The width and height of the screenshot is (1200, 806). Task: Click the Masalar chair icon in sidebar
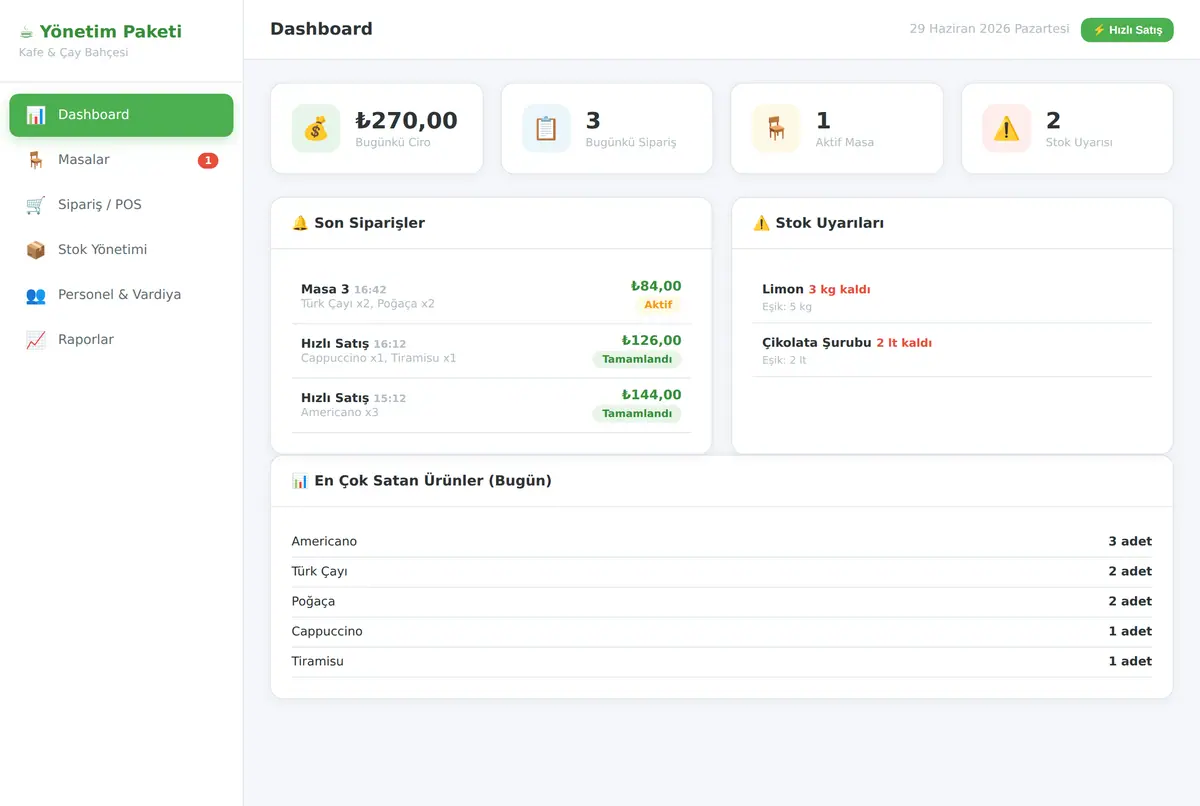(x=36, y=160)
